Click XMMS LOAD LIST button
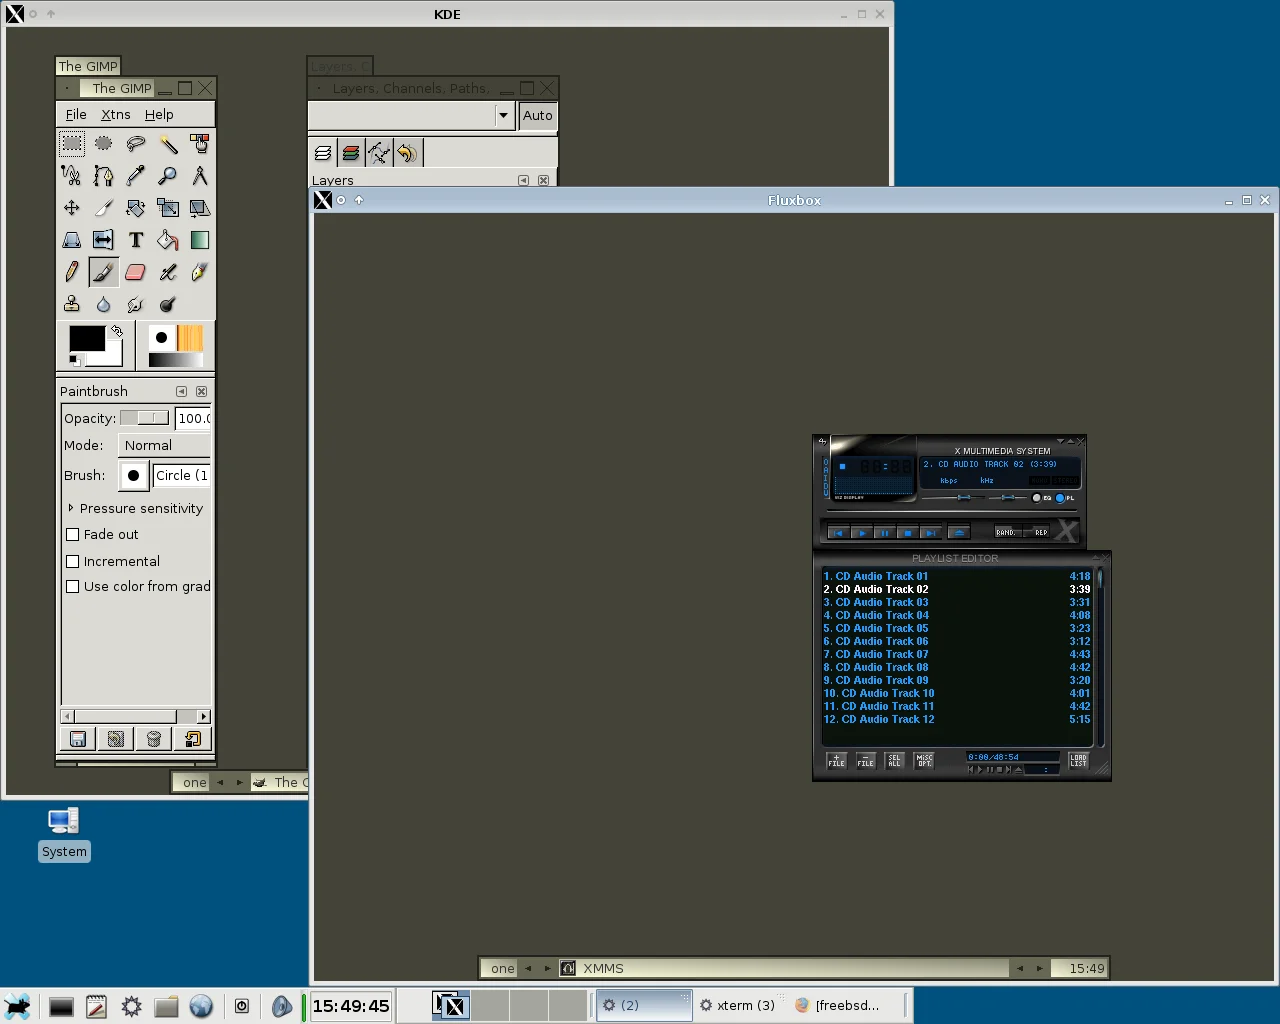Screen dimensions: 1280x1024 click(1078, 761)
